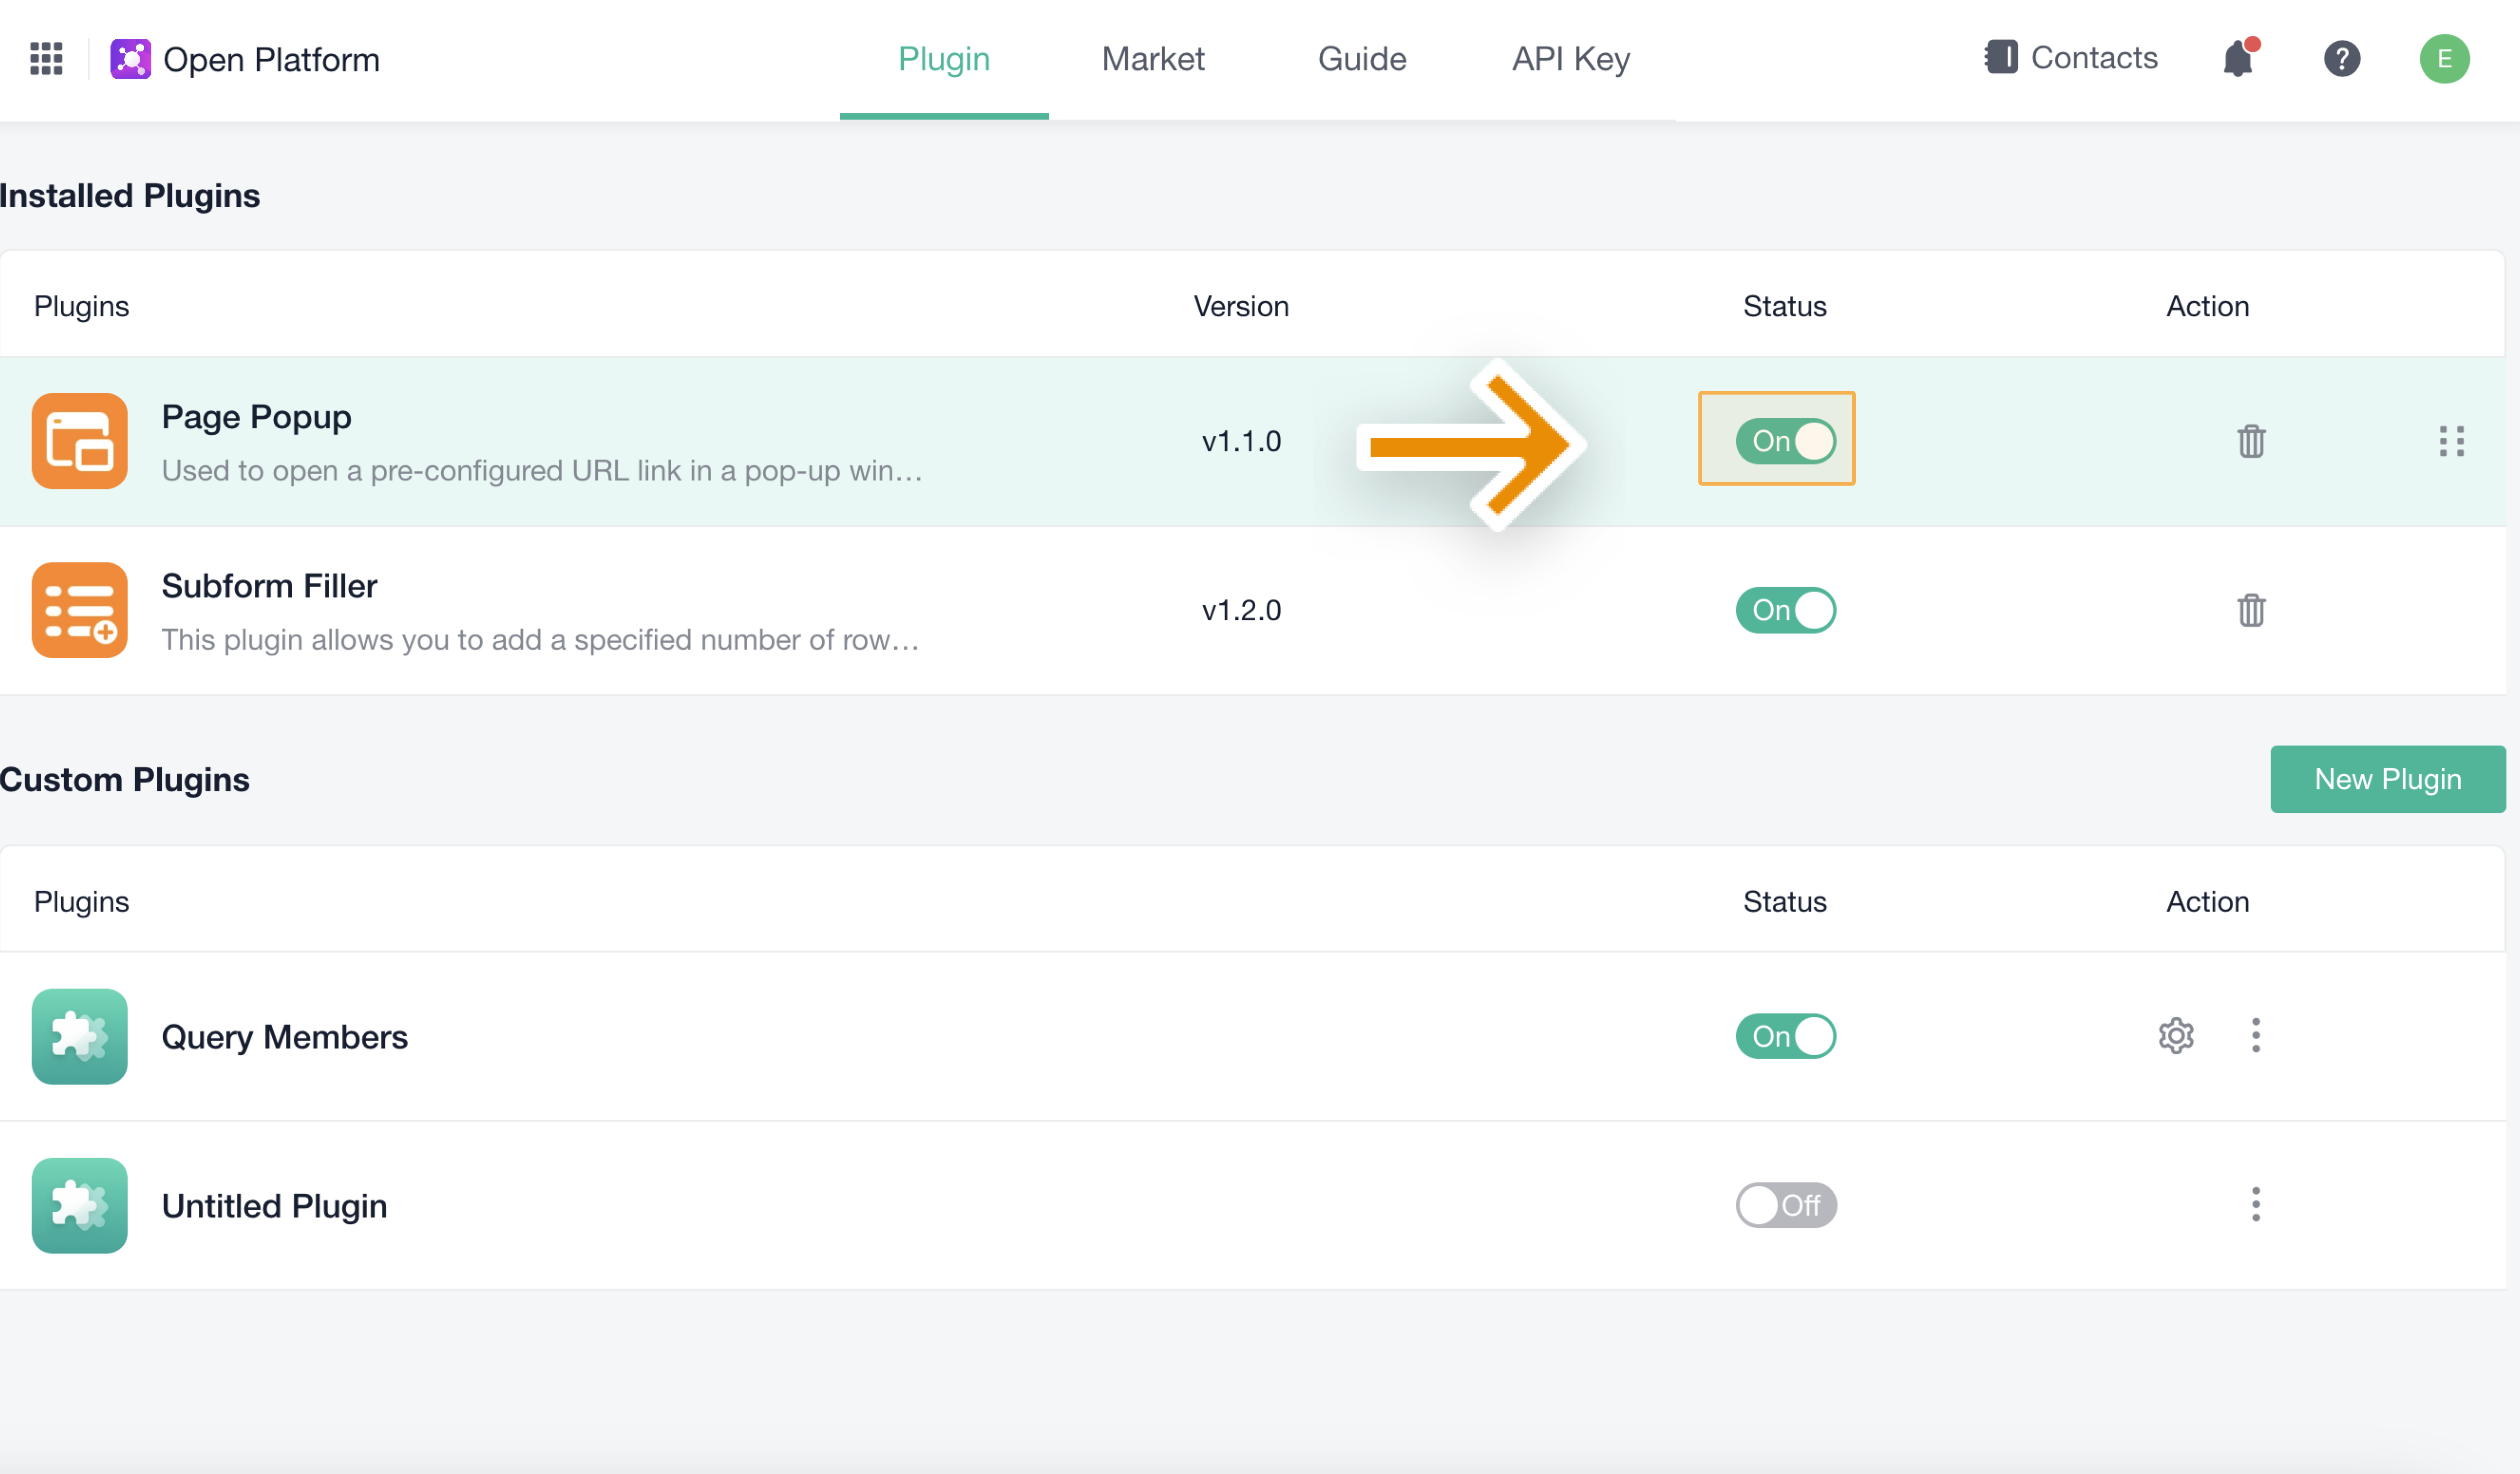The width and height of the screenshot is (2520, 1474).
Task: Click trash icon for Subform Filler
Action: pos(2250,610)
